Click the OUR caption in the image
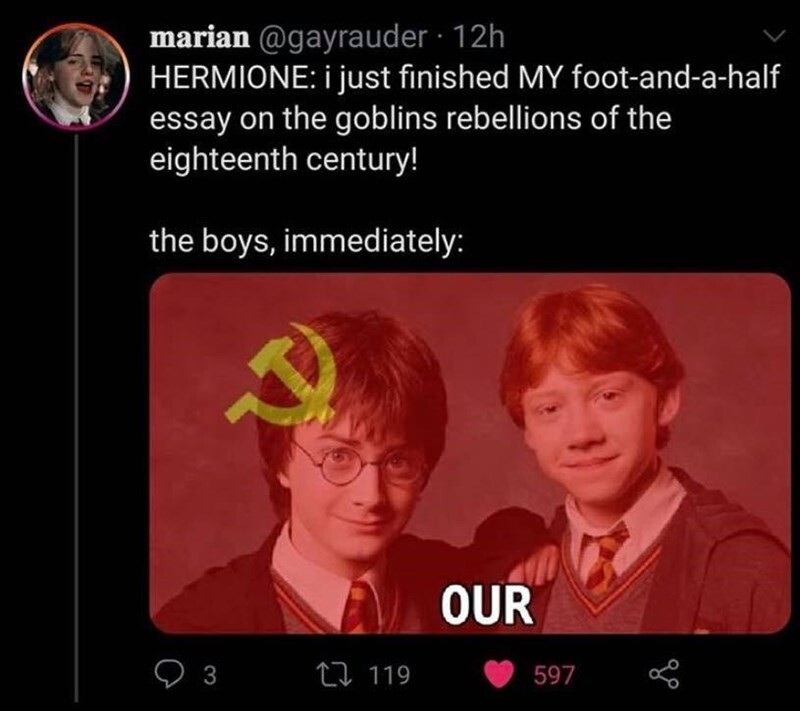This screenshot has width=800, height=711. point(487,605)
